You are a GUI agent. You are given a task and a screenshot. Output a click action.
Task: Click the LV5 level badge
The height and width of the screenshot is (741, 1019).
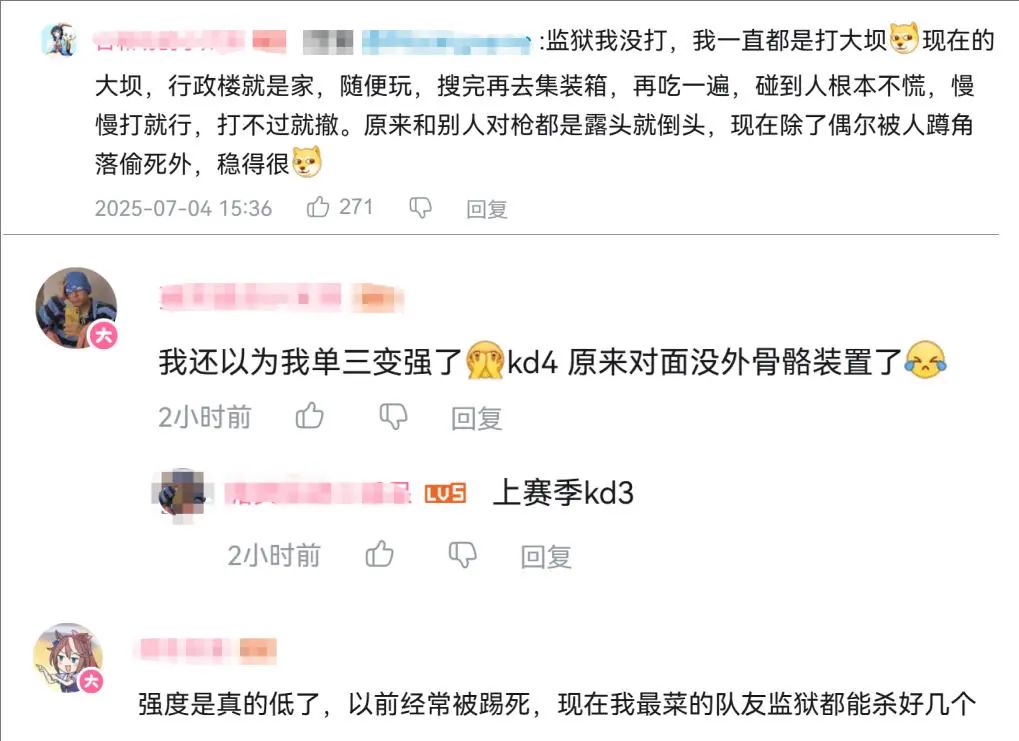coord(445,493)
